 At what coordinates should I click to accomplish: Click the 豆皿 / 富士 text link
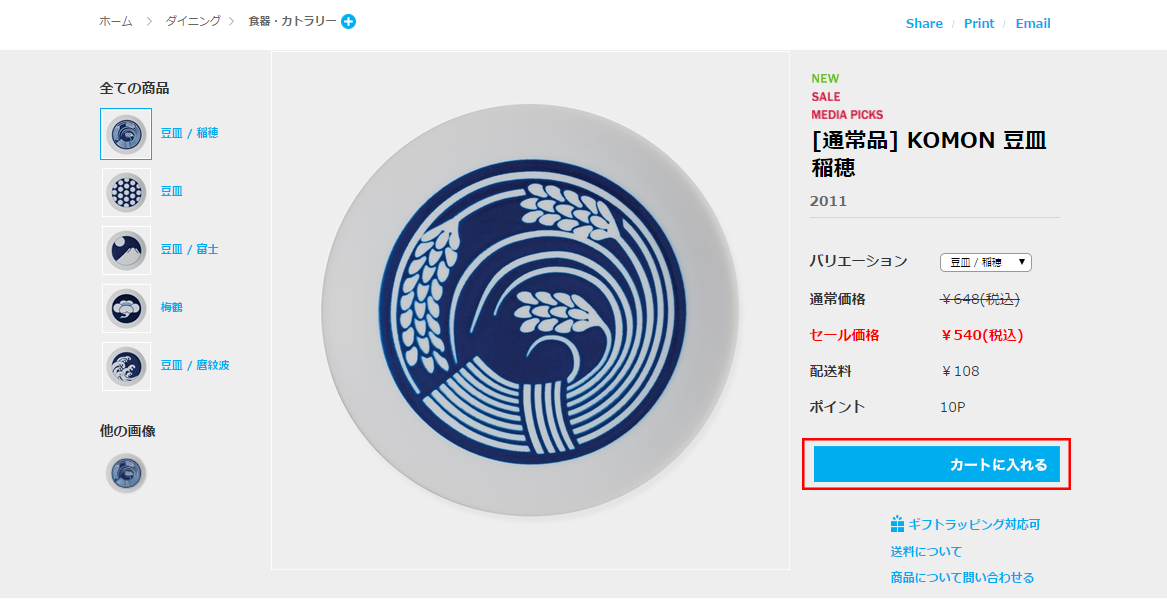point(189,249)
